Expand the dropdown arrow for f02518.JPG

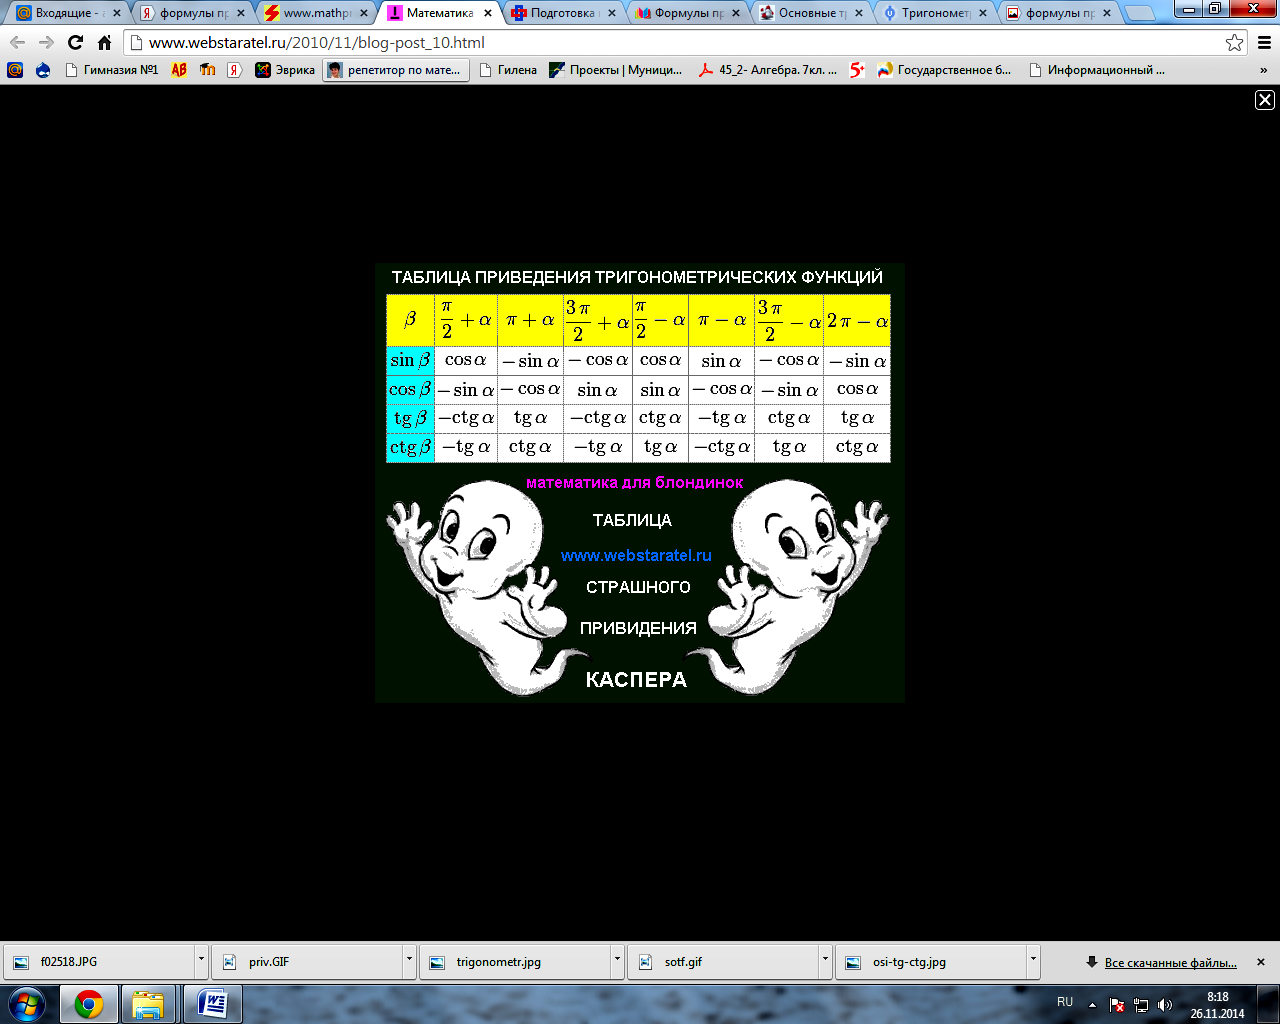point(201,962)
